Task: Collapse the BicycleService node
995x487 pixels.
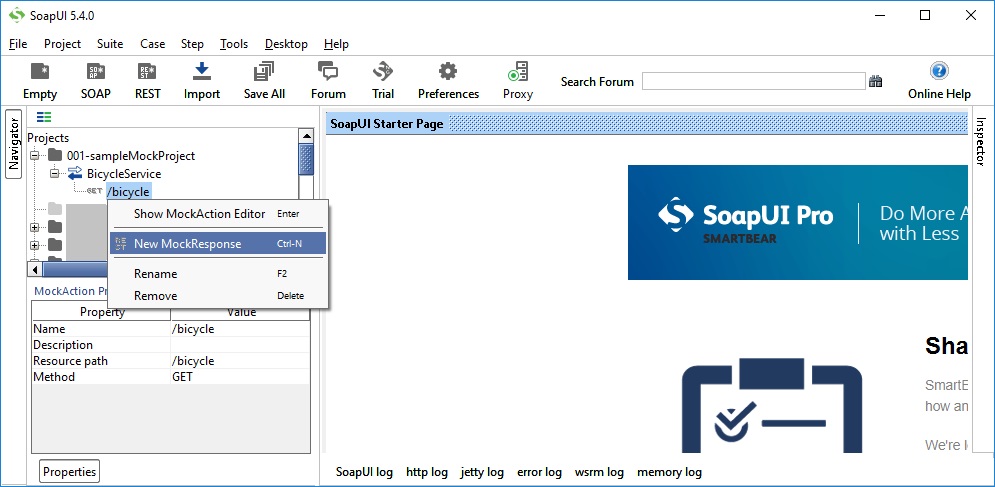Action: click(x=55, y=173)
